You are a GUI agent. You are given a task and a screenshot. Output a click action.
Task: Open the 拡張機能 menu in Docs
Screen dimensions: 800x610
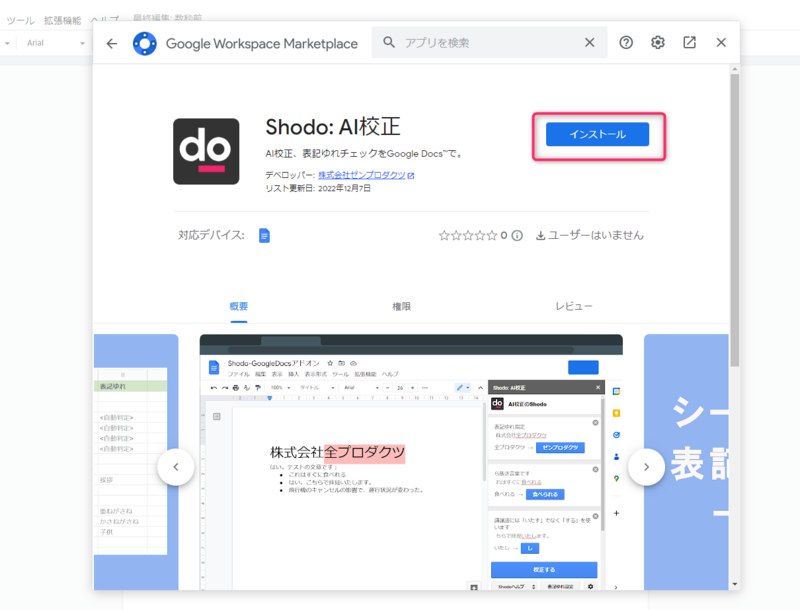[62, 20]
